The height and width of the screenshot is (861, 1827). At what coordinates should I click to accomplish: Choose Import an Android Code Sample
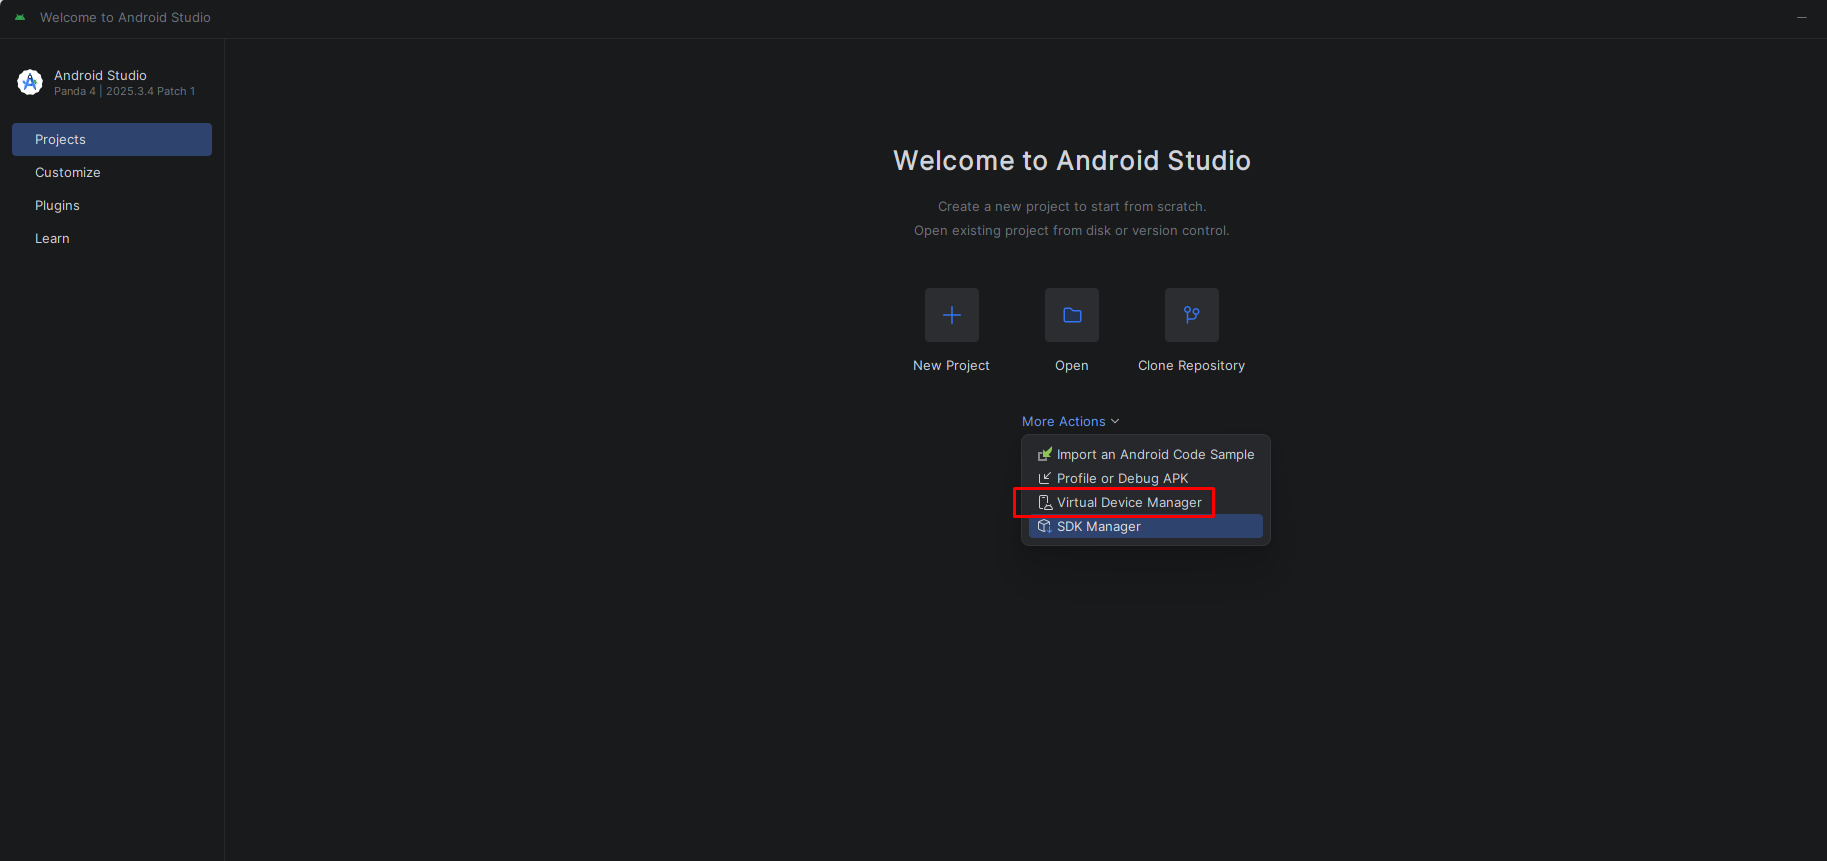coord(1146,454)
